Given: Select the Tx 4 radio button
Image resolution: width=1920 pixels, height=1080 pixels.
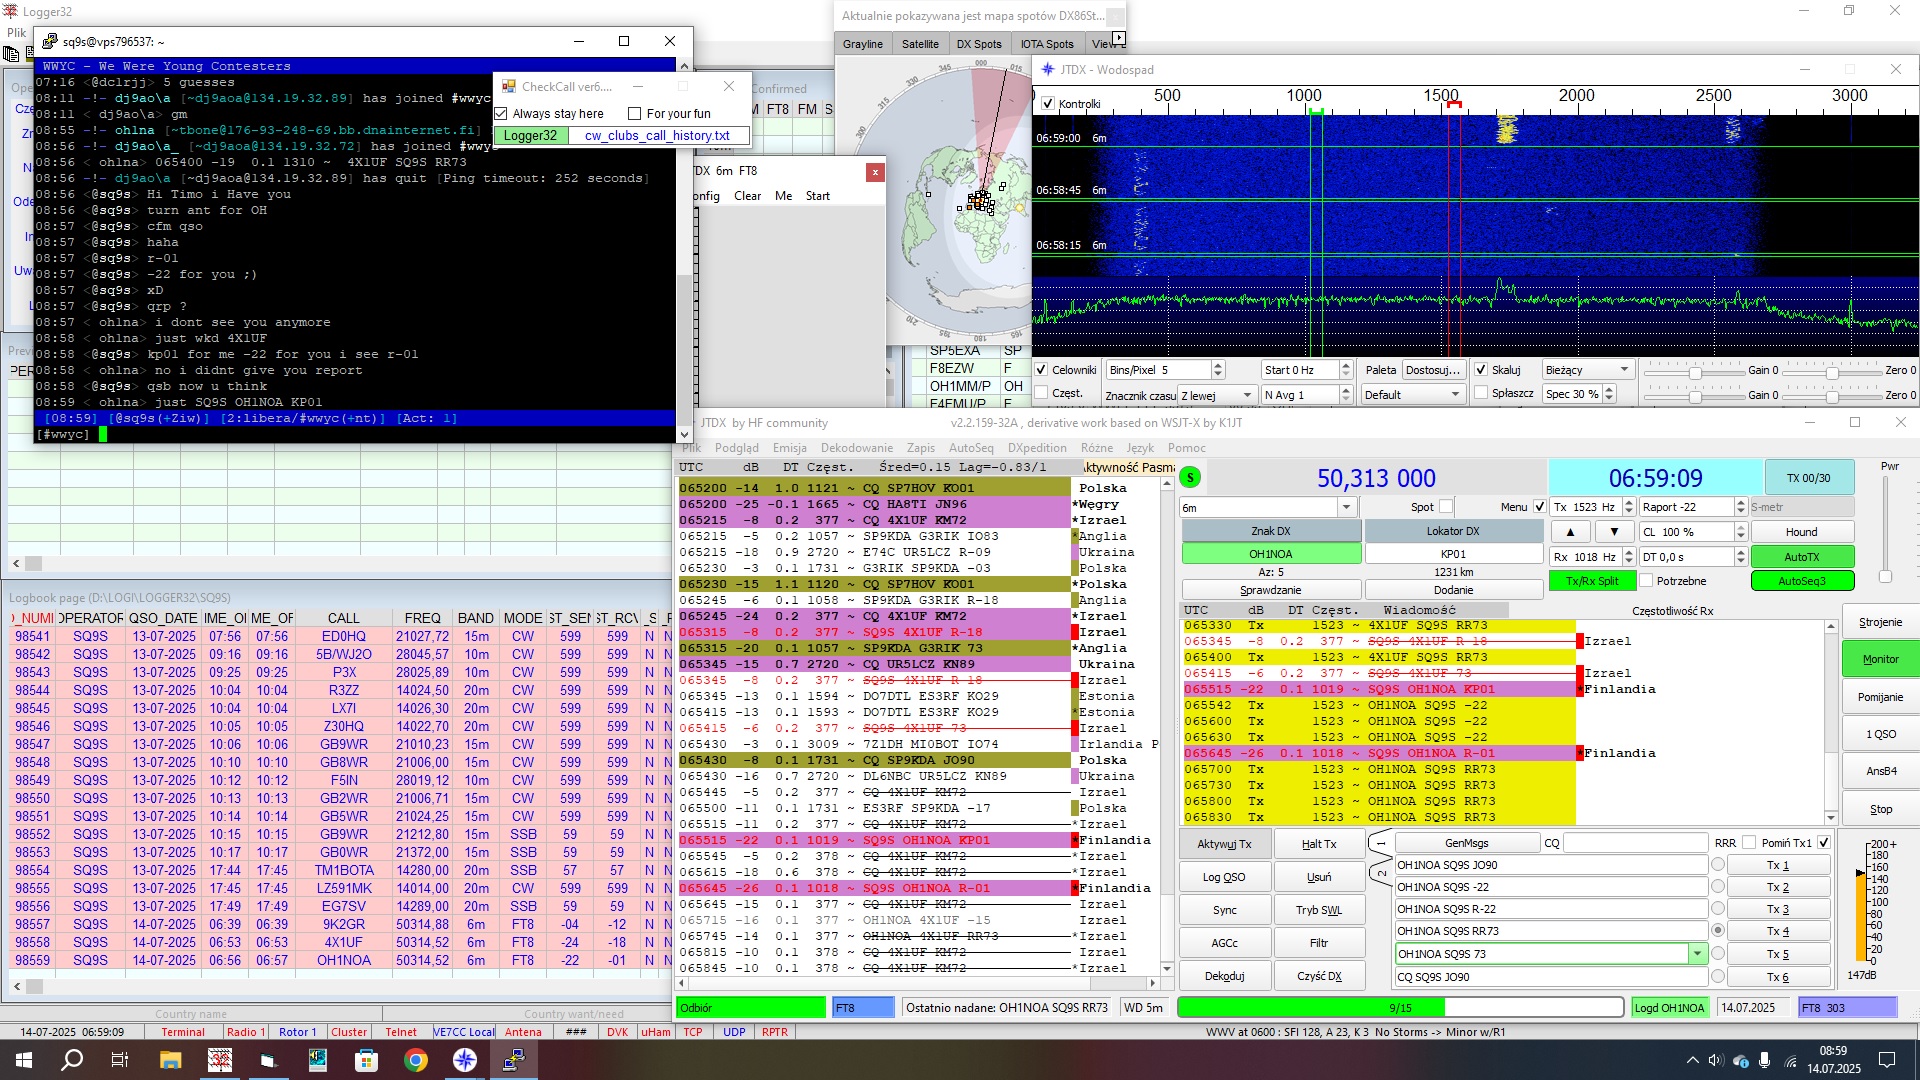Looking at the screenshot, I should pyautogui.click(x=1718, y=931).
